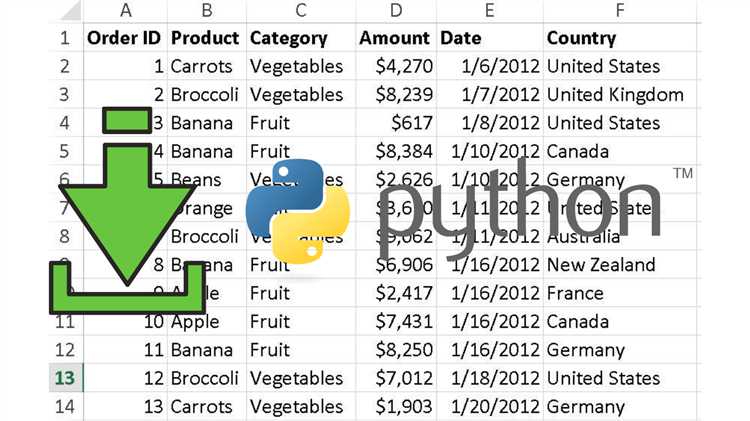Viewport: 750px width, 421px height.
Task: Select the United Kingdom cell
Action: (615, 95)
